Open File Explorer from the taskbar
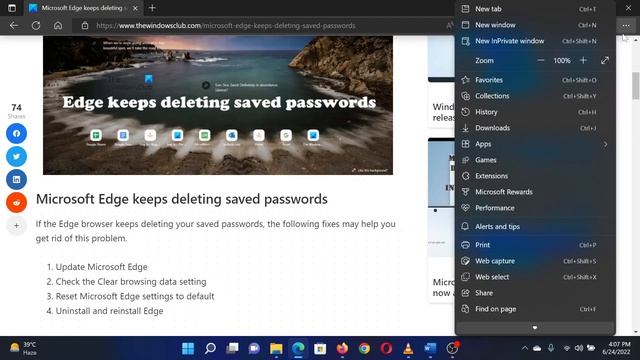The height and width of the screenshot is (360, 640). (x=276, y=348)
